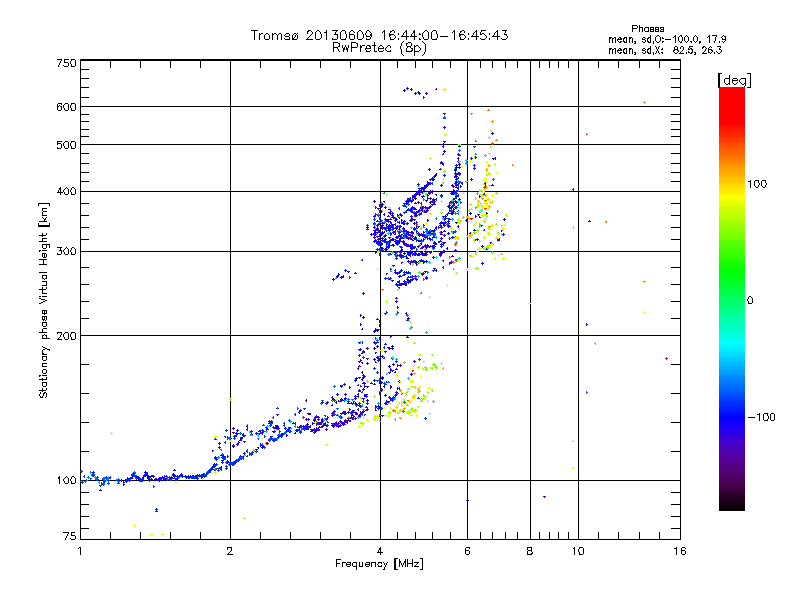This screenshot has width=800, height=600.
Task: Click the 'Phases' header label
Action: [647, 29]
